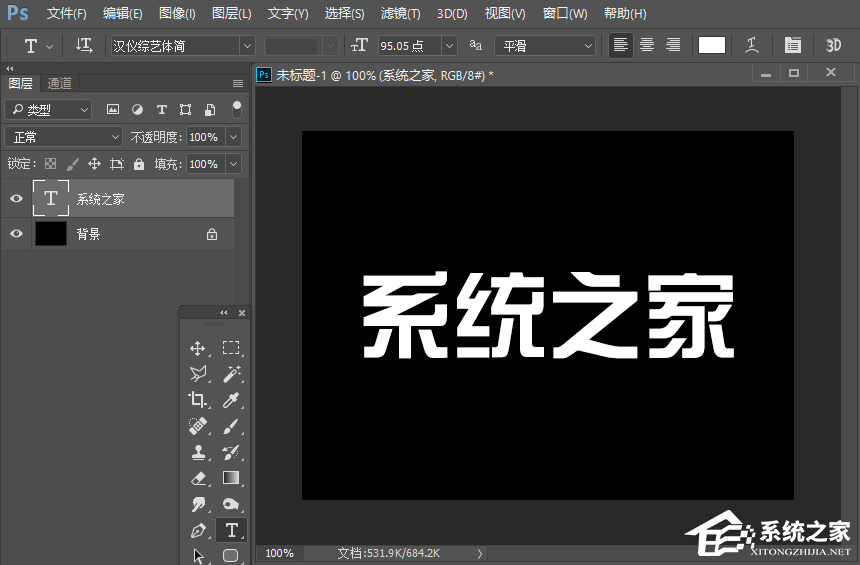Collapse the toolbox panel arrows
860x565 pixels.
tap(224, 313)
